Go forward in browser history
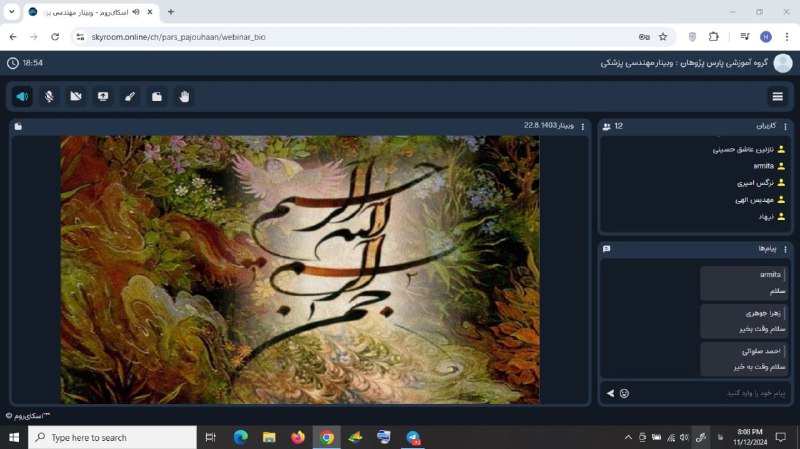This screenshot has height=449, width=800. (34, 37)
